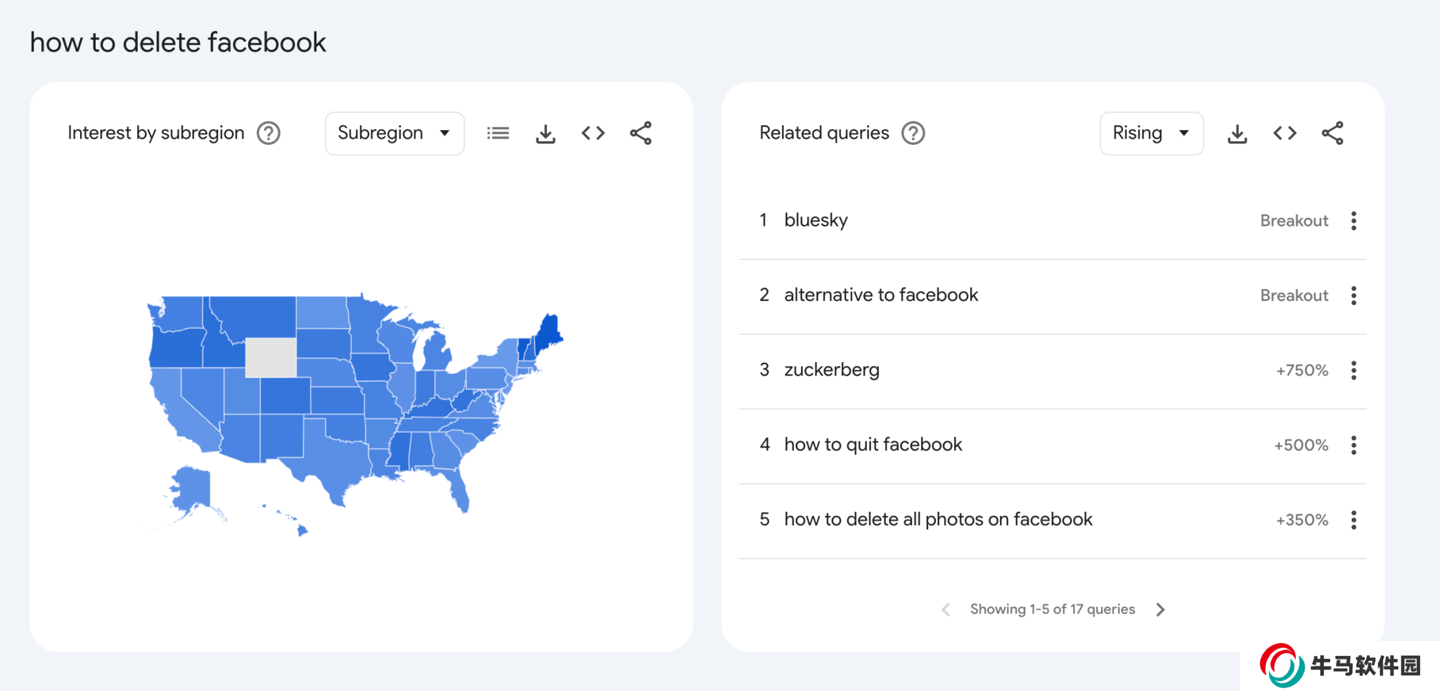Open the bluesky related query
Viewport: 1440px width, 691px height.
(816, 221)
